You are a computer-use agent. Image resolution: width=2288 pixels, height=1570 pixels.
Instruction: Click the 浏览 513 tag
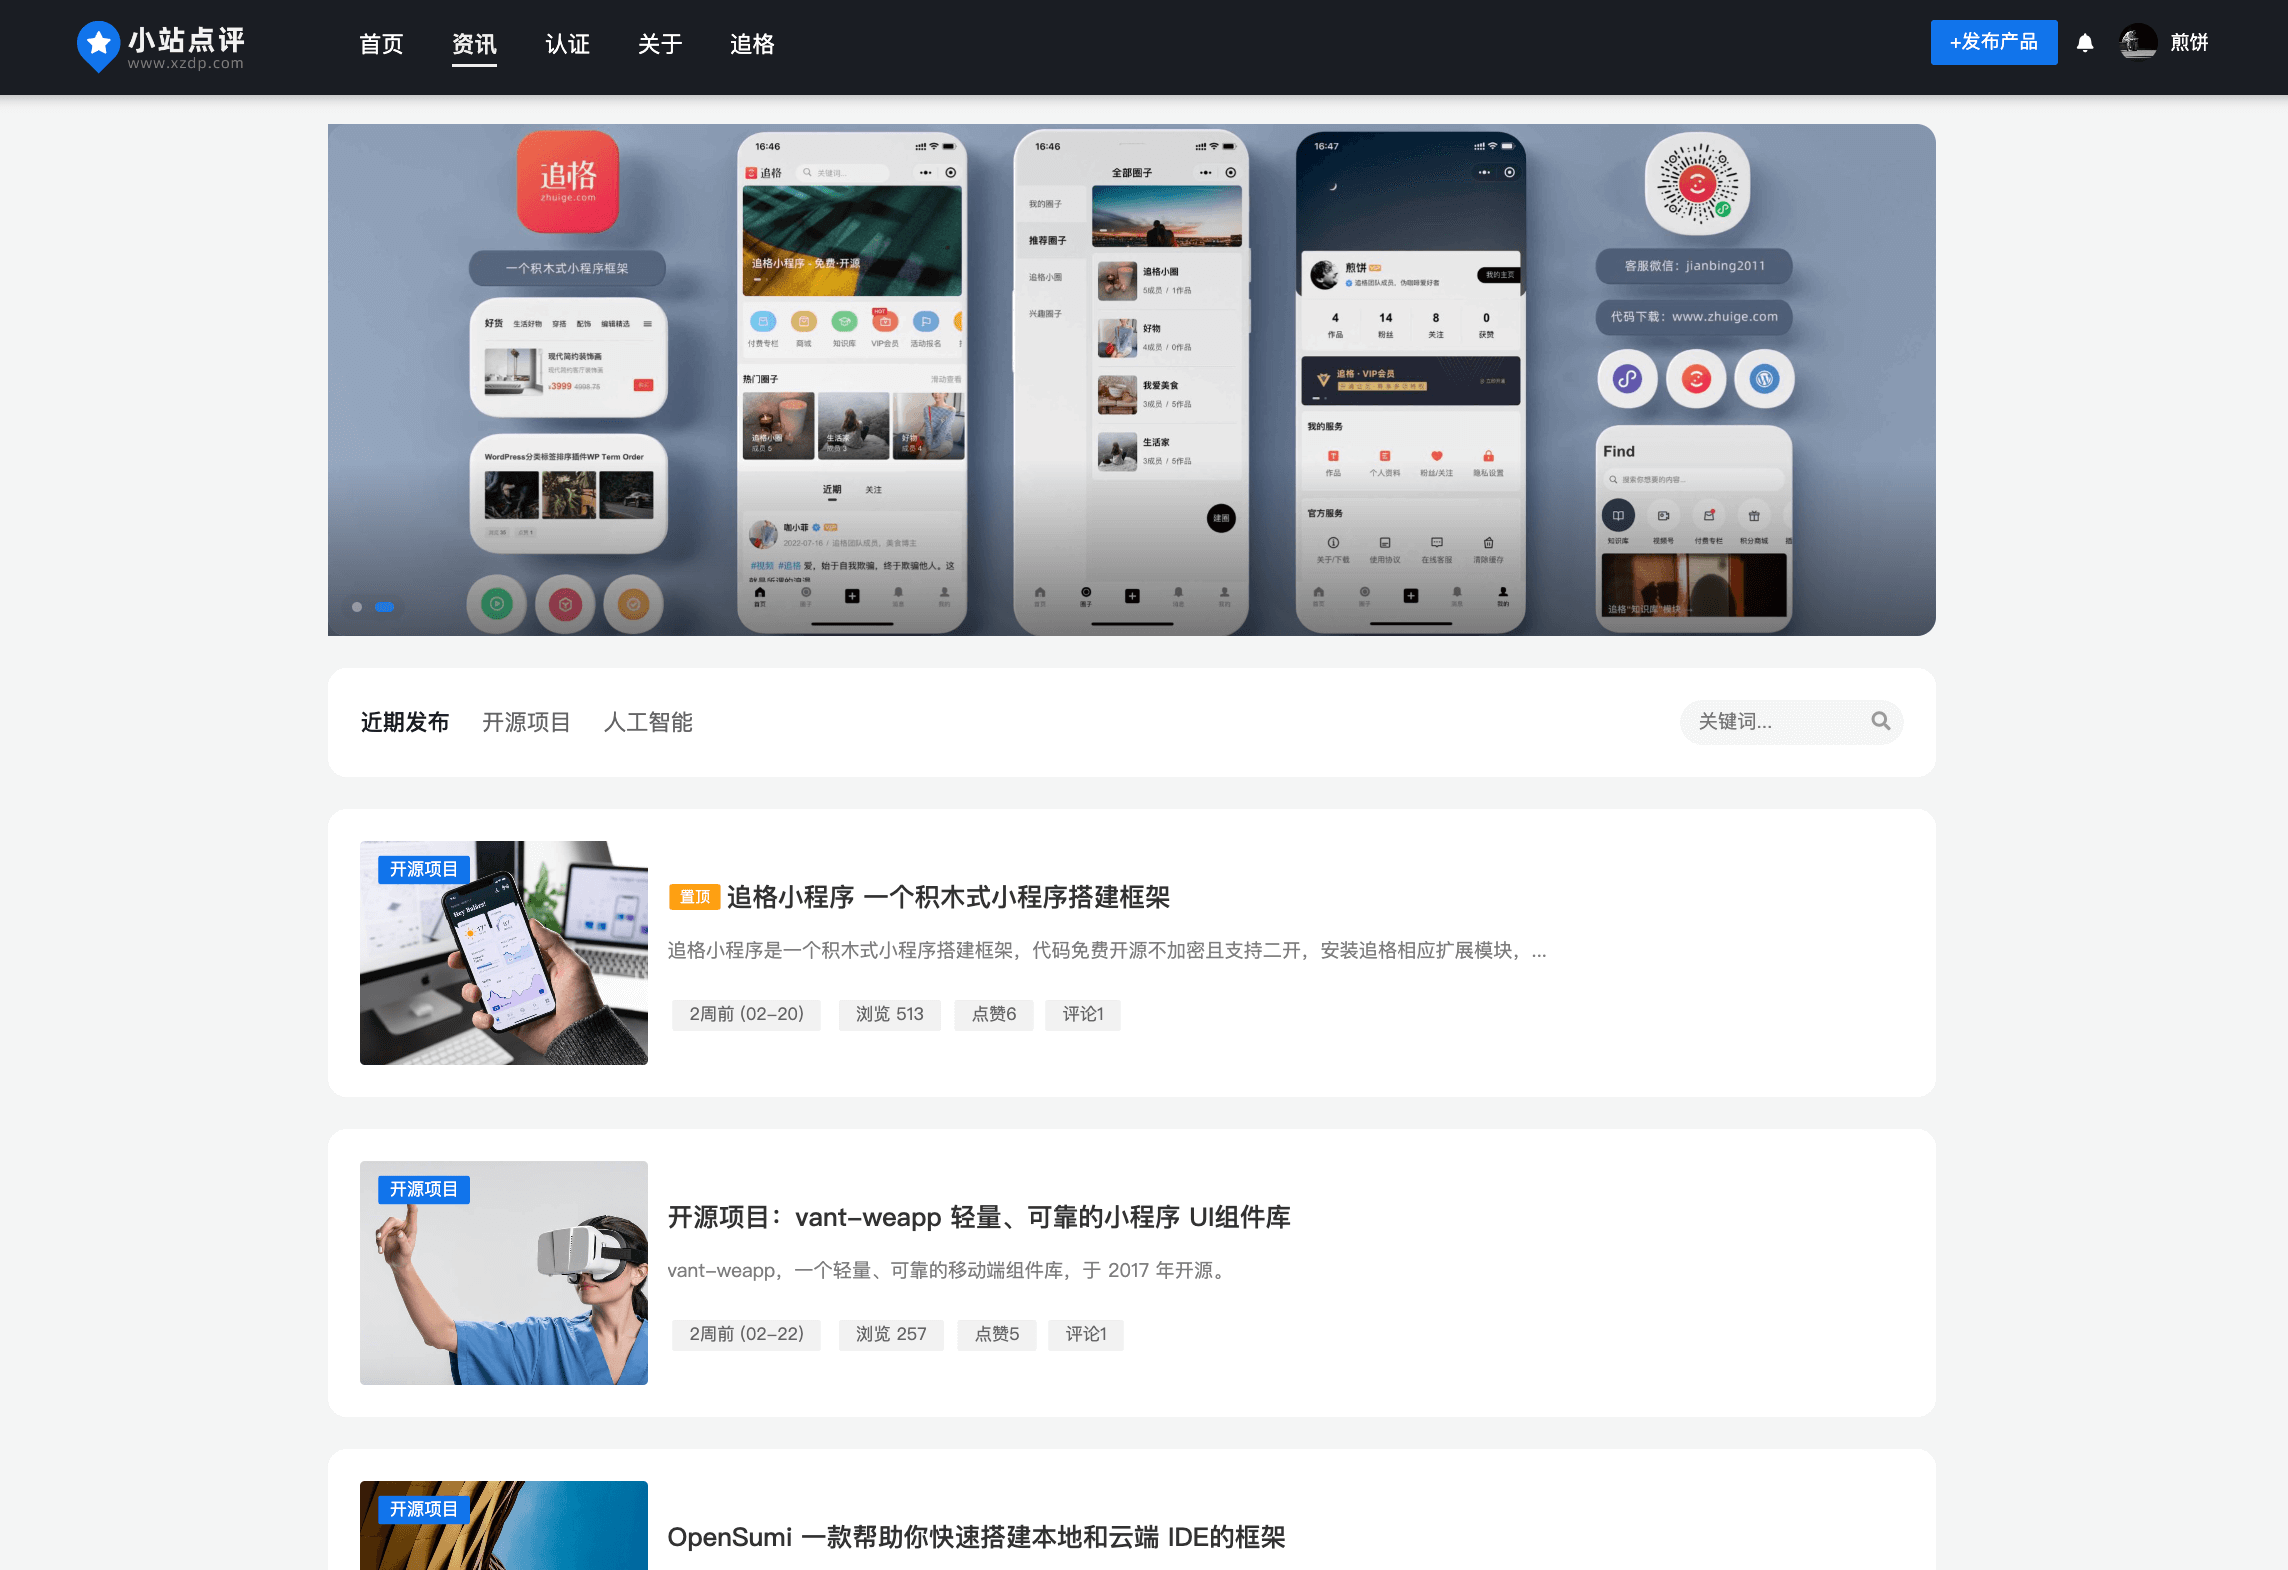[x=890, y=1014]
